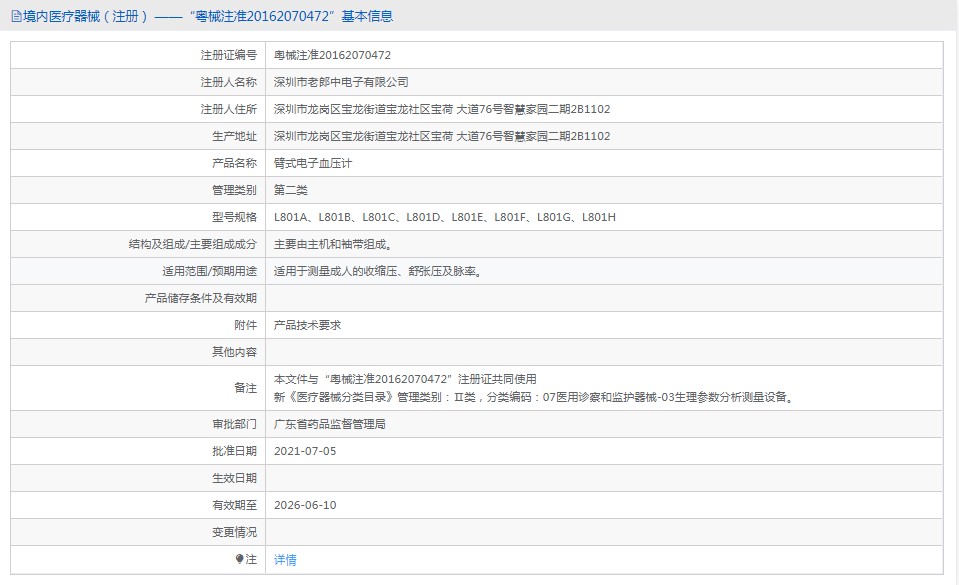Select expiry date 2026-06-10

point(305,505)
